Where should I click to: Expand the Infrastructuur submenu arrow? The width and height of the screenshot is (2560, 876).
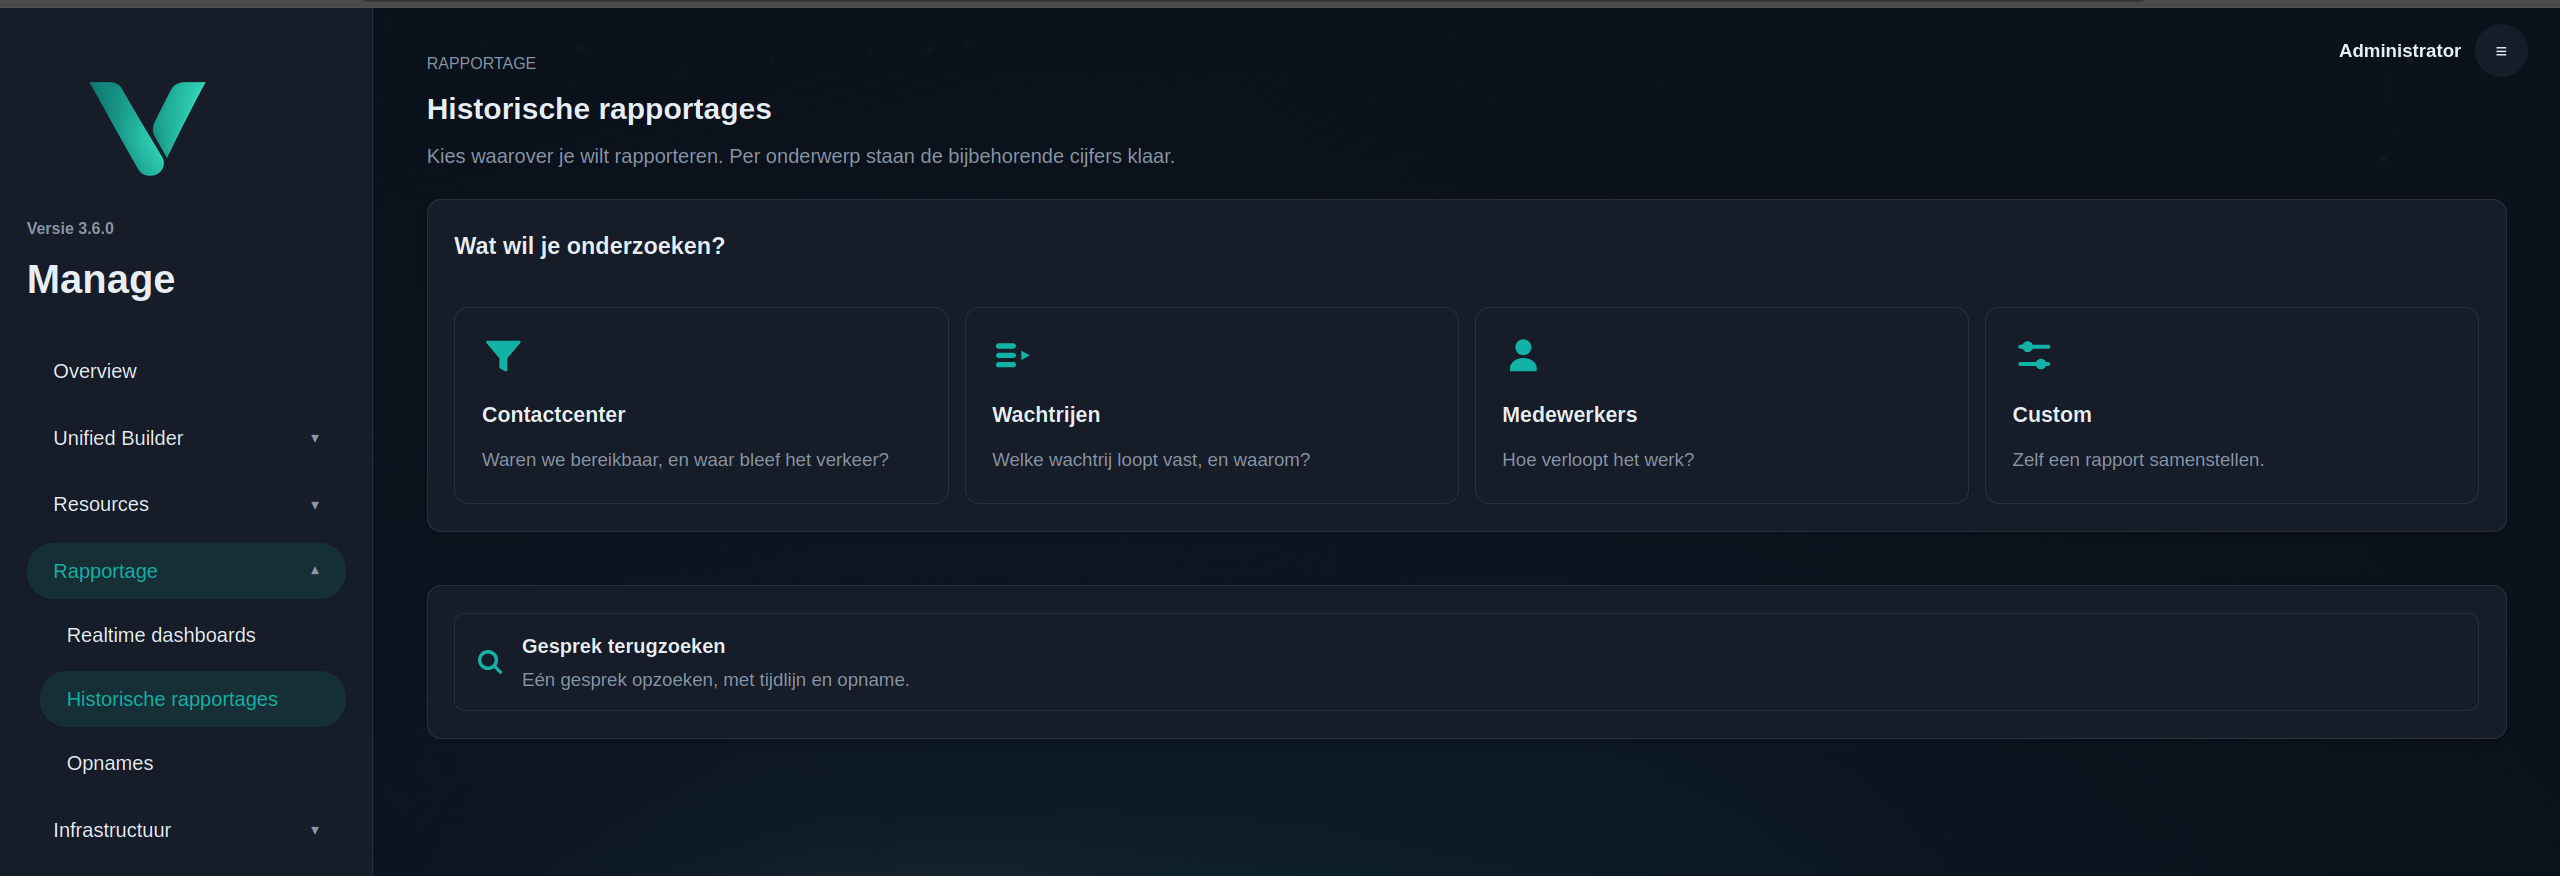[315, 830]
